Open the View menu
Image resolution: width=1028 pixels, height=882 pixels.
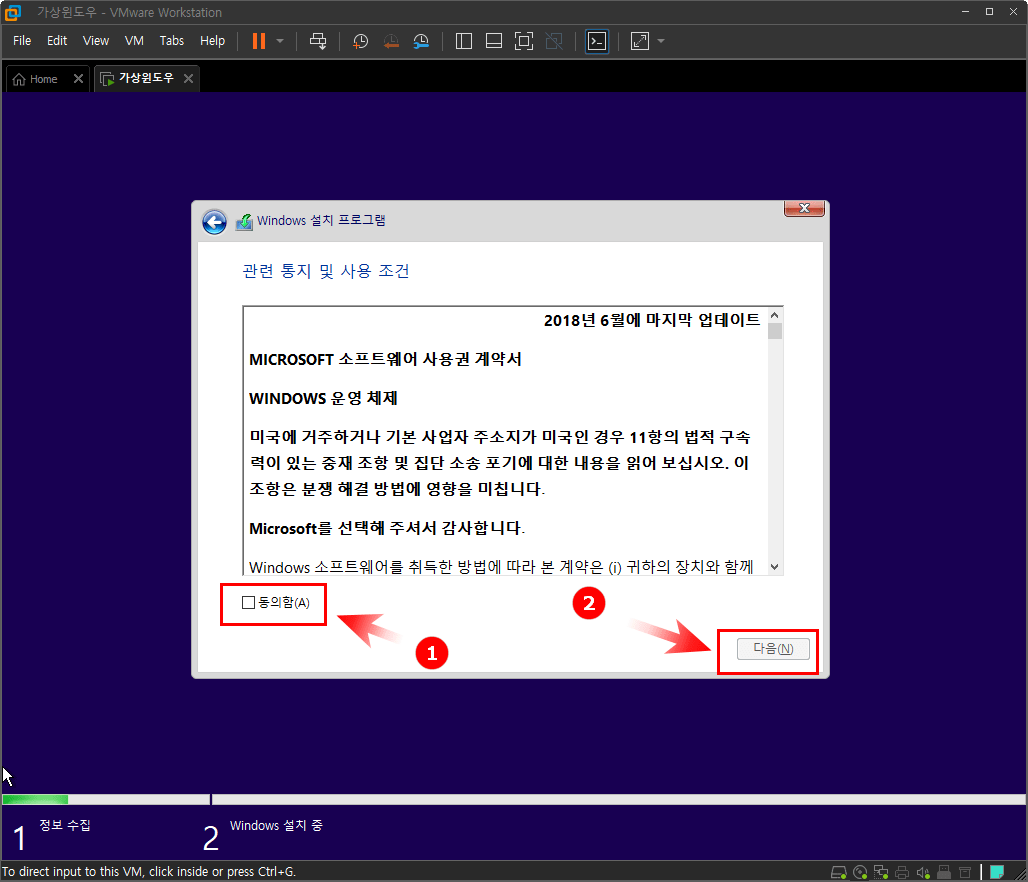[x=96, y=41]
